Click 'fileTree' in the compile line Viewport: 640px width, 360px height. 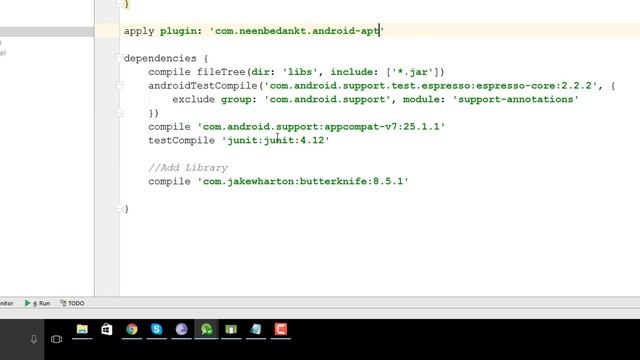tap(221, 72)
